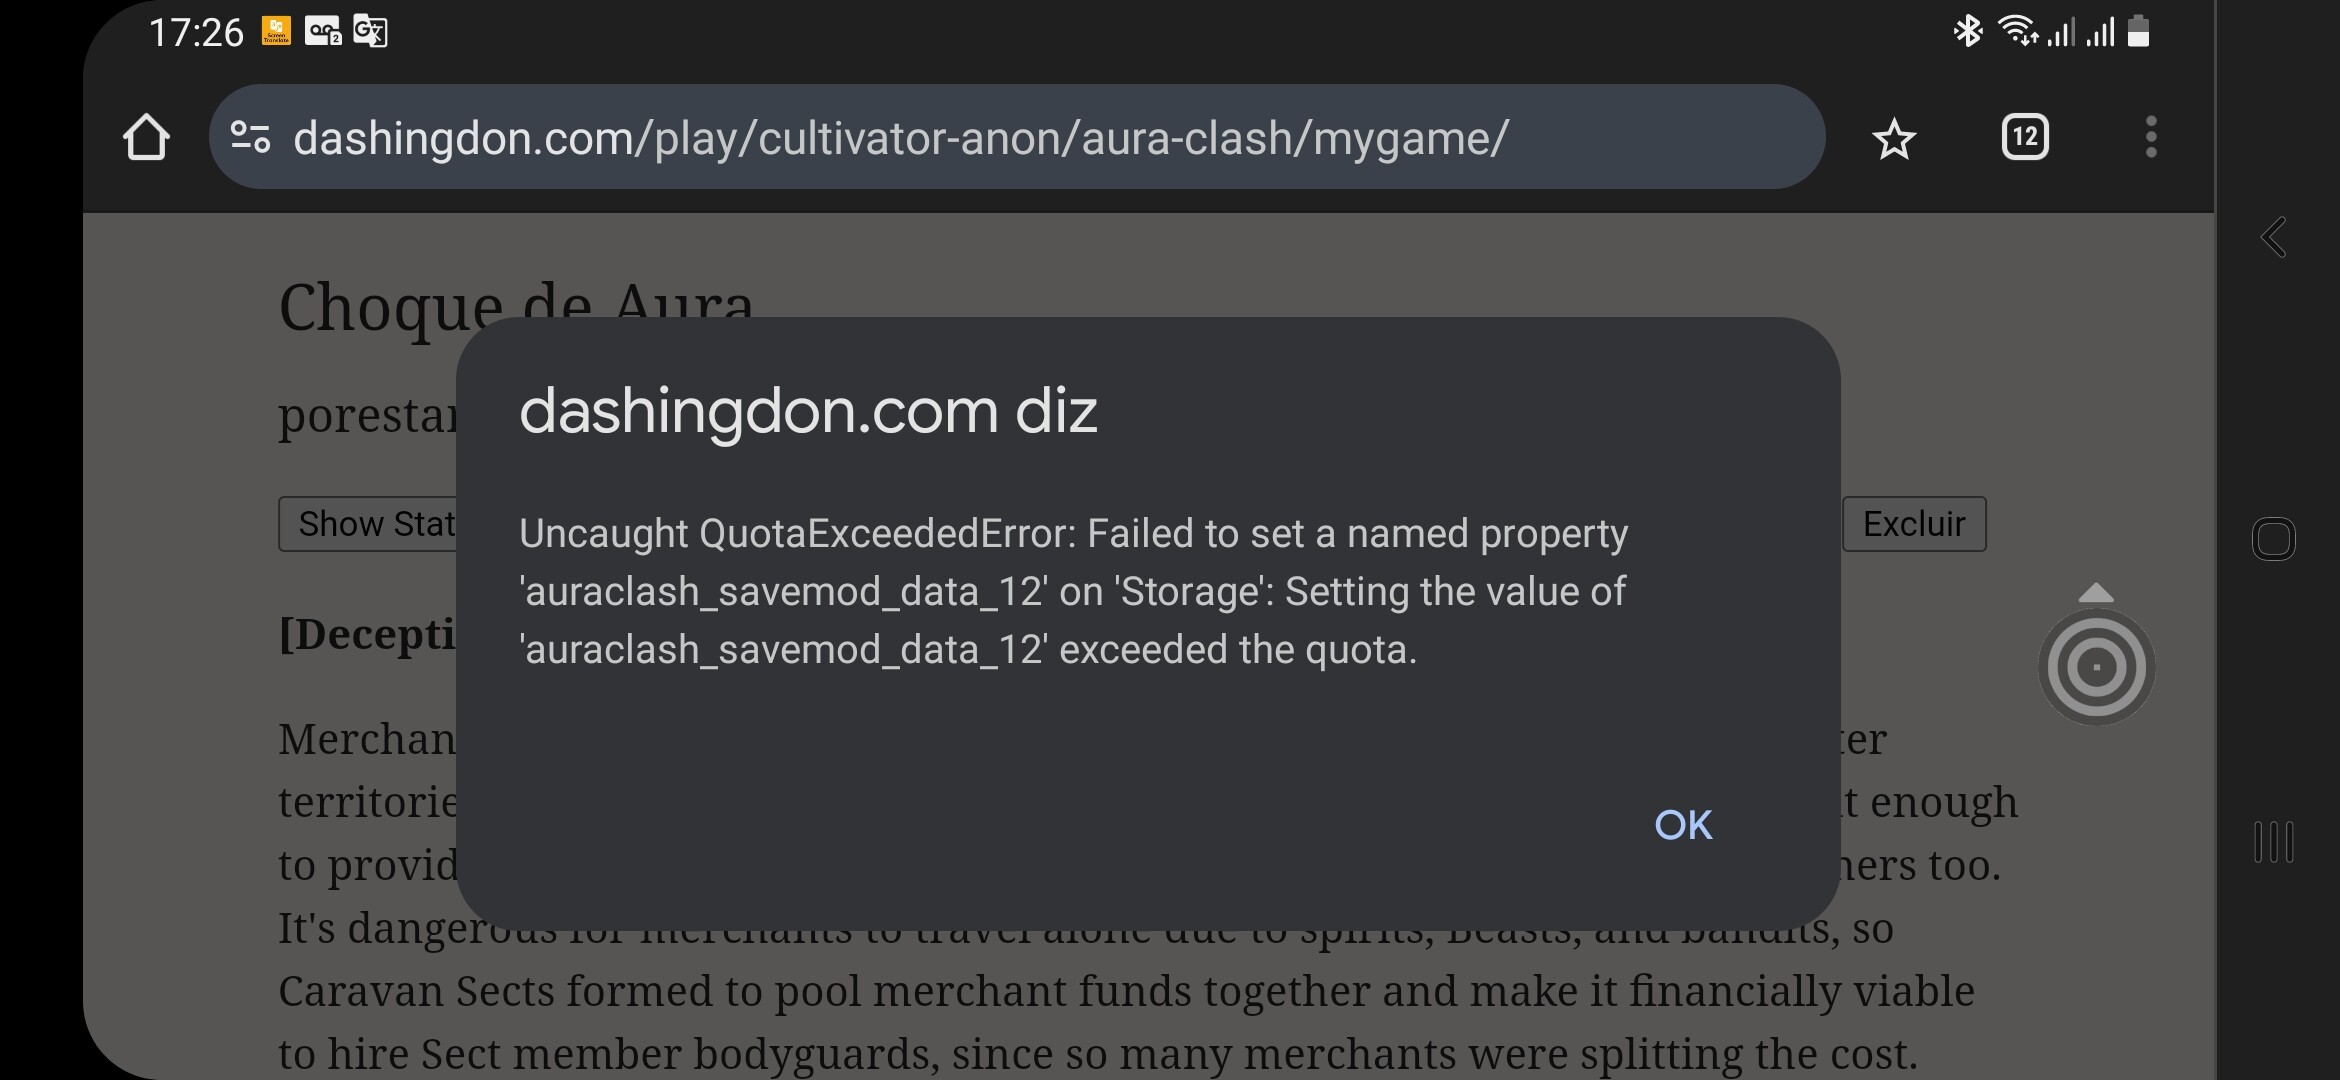This screenshot has height=1080, width=2340.
Task: Tap the translate notification icon in status bar
Action: pos(370,32)
